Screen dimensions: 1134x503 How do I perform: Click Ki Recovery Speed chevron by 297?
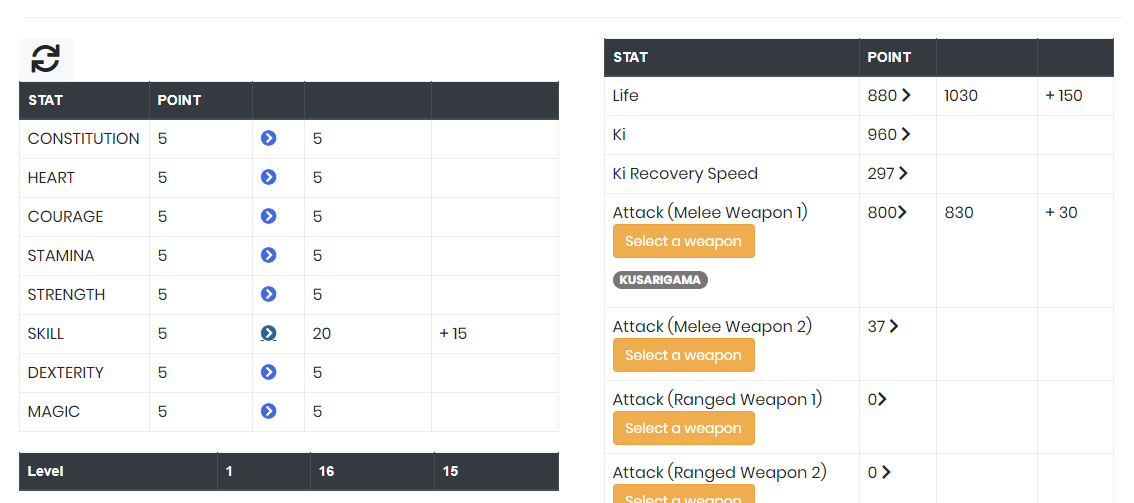(903, 173)
